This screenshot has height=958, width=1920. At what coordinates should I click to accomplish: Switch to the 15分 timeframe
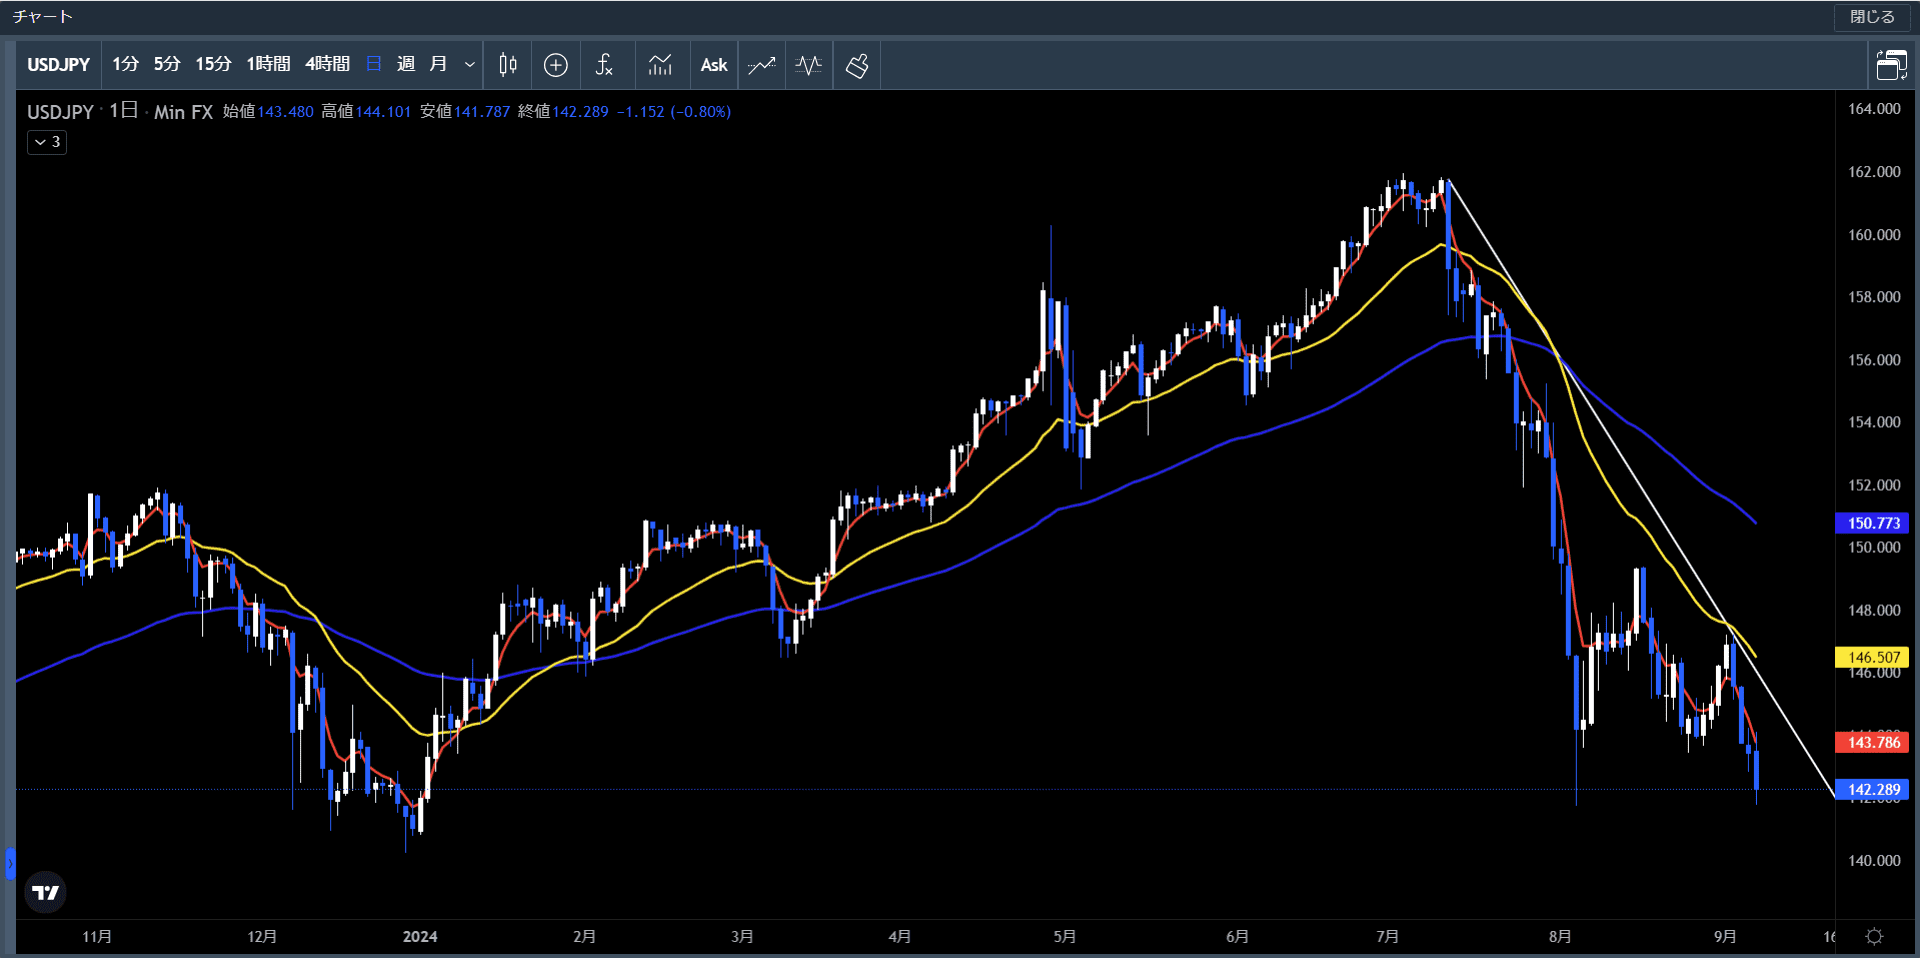pyautogui.click(x=213, y=65)
